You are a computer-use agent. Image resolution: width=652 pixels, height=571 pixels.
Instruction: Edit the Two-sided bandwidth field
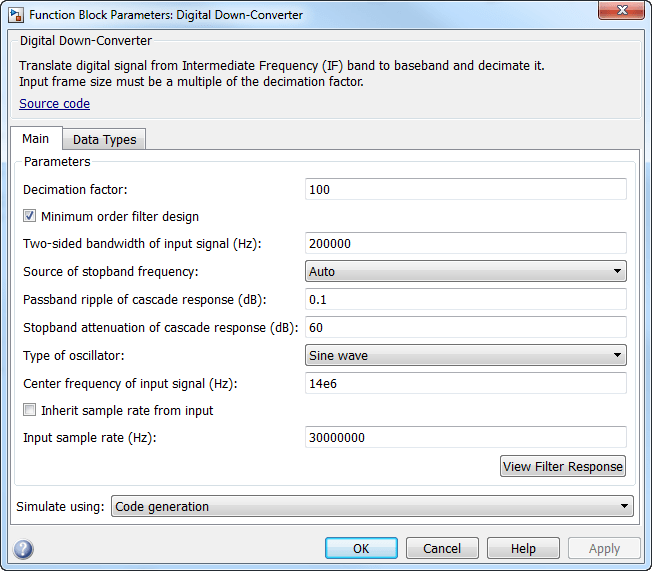point(465,243)
